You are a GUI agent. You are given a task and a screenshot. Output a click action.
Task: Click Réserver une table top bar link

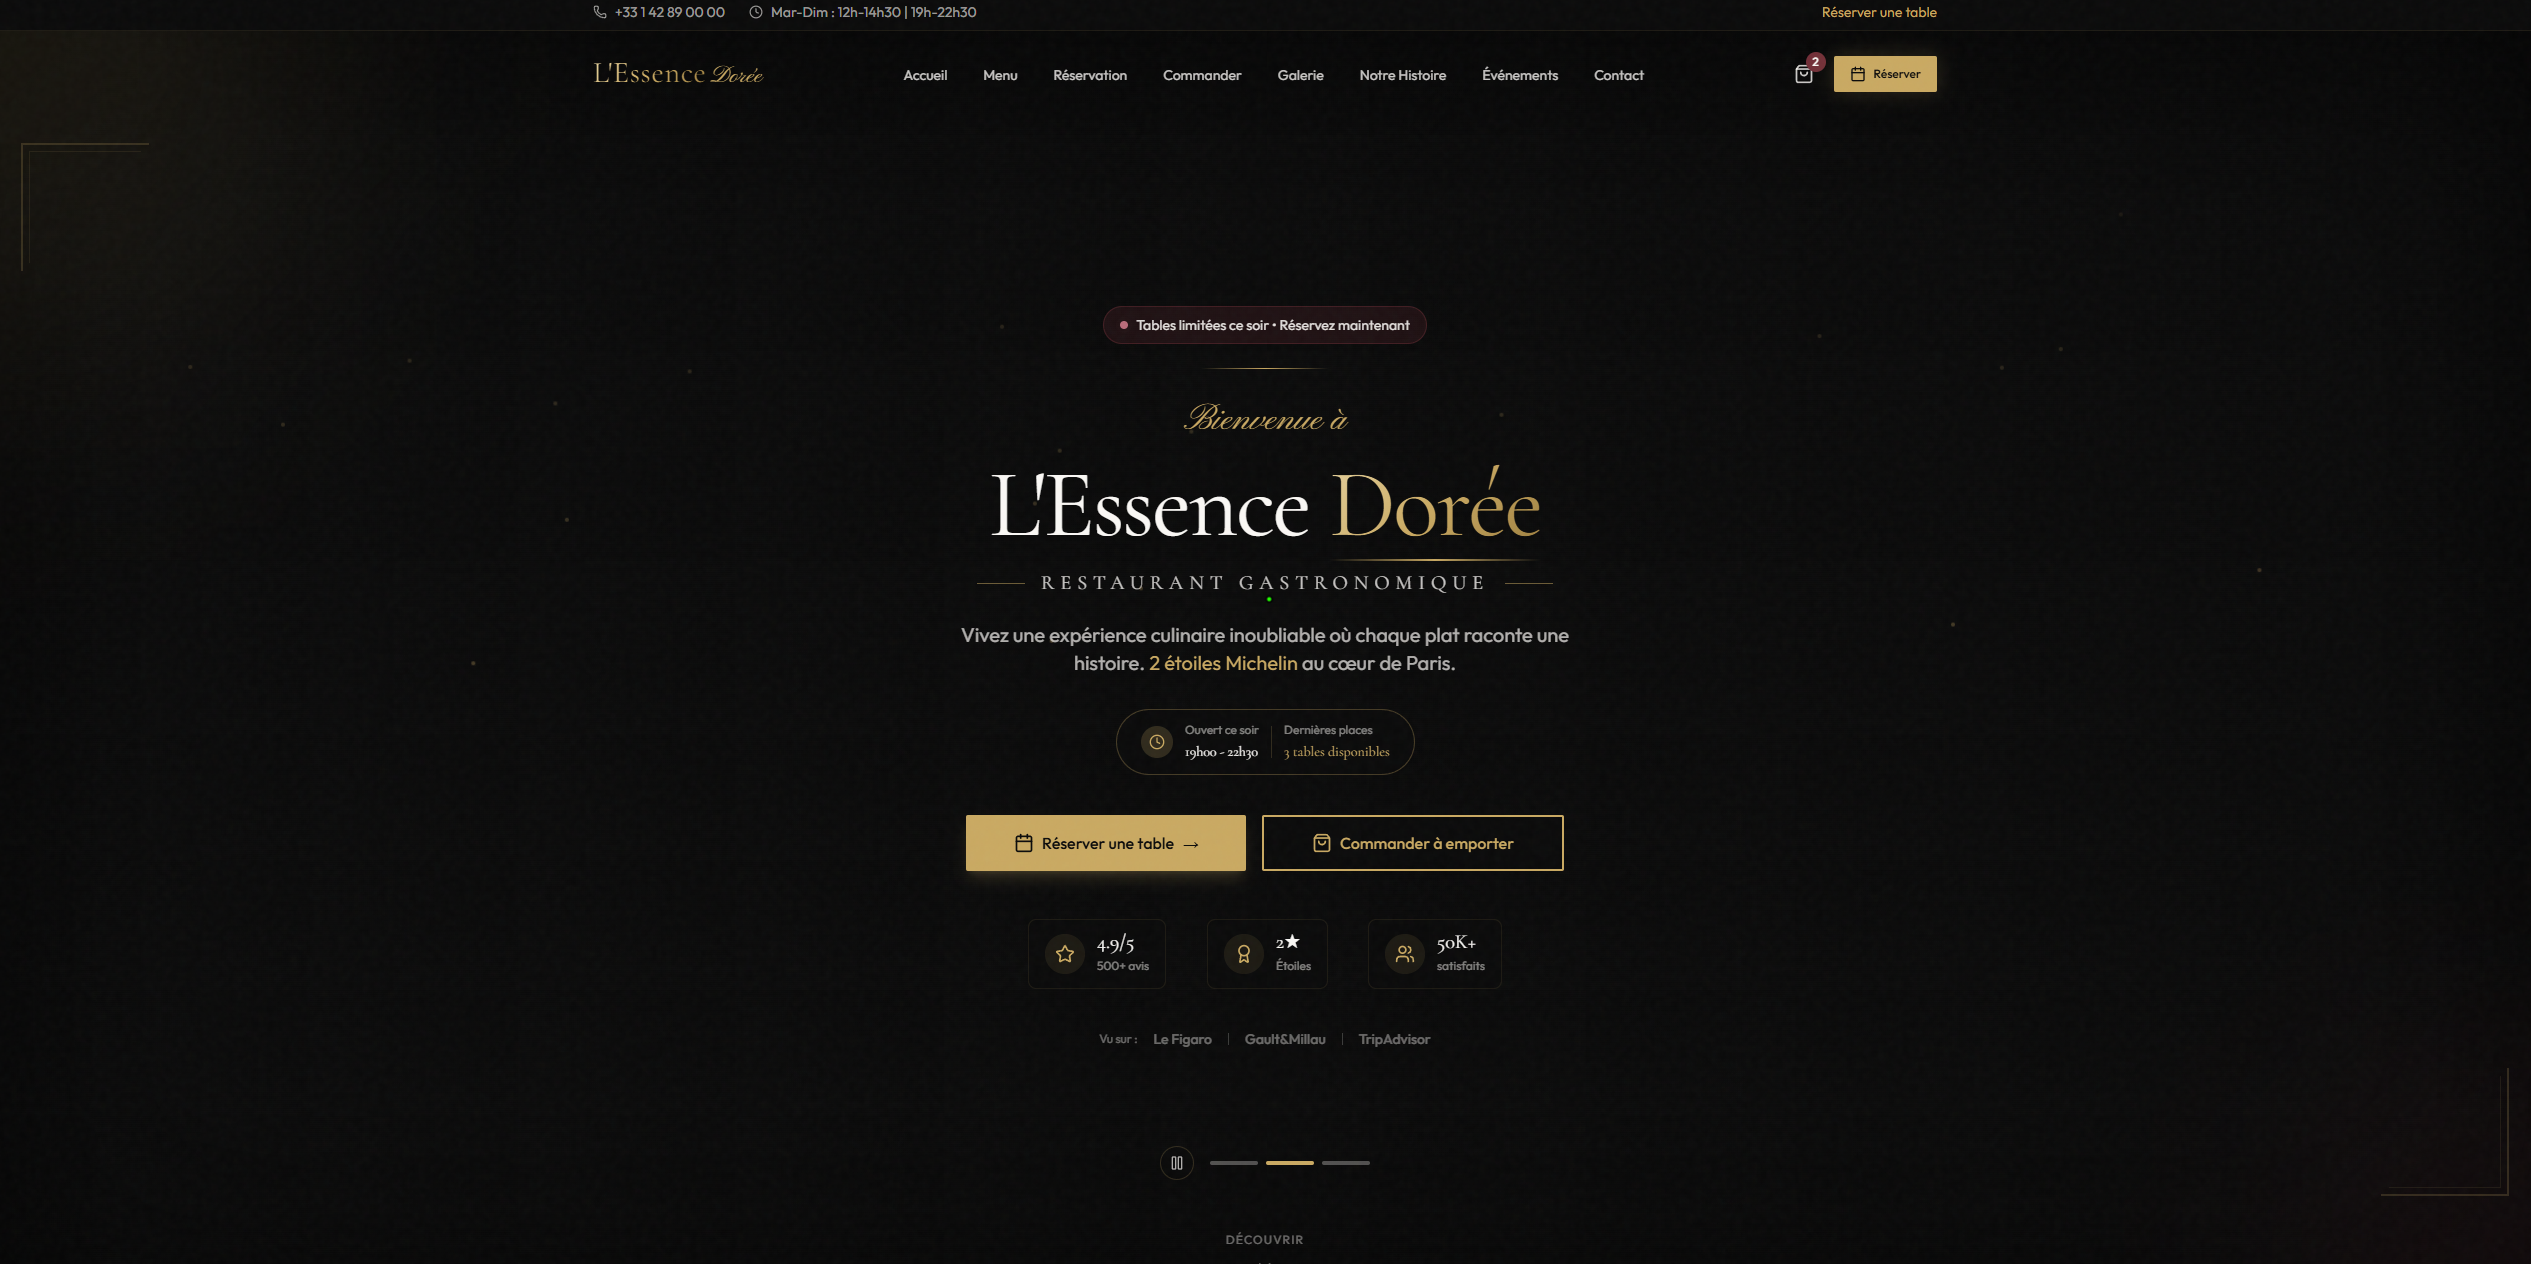(x=1878, y=12)
